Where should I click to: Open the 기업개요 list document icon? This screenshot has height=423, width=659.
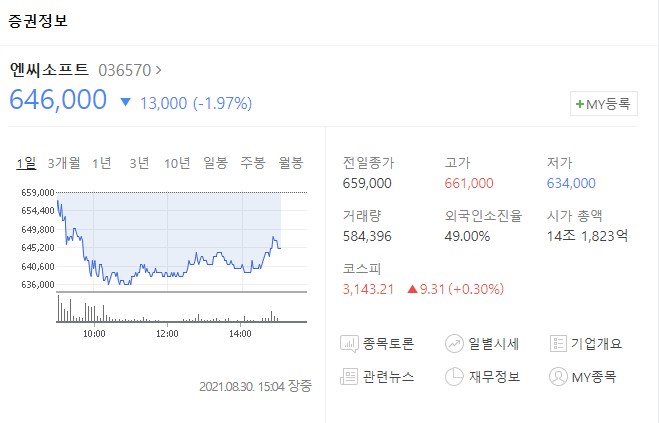558,344
